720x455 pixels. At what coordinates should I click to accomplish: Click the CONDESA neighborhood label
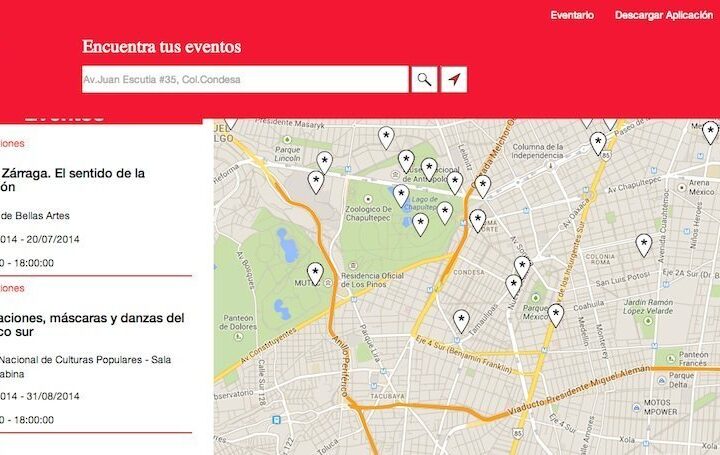[x=468, y=272]
